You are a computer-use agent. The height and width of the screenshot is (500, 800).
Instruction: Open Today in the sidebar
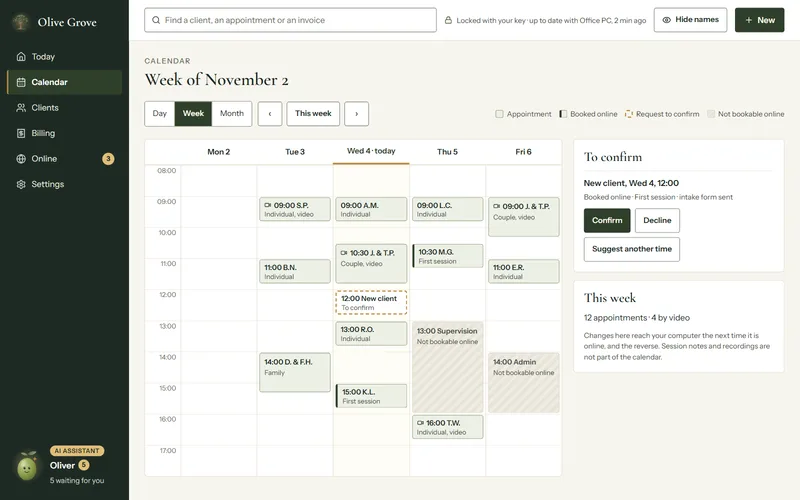tap(64, 57)
